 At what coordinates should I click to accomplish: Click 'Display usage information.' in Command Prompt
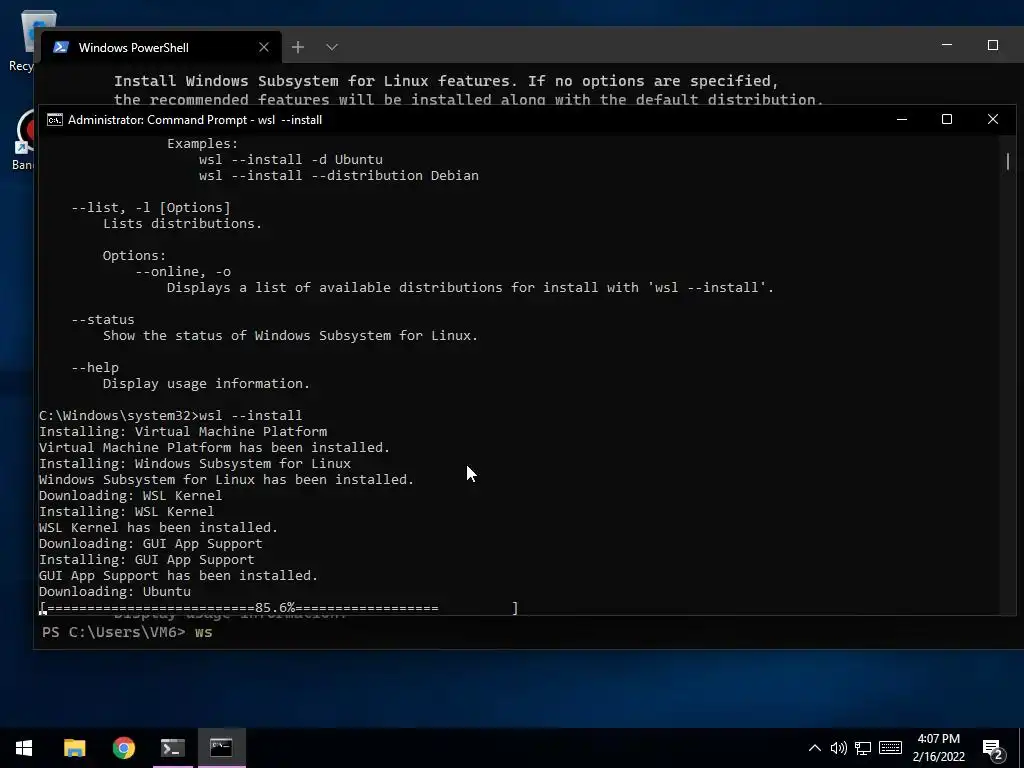coord(206,383)
